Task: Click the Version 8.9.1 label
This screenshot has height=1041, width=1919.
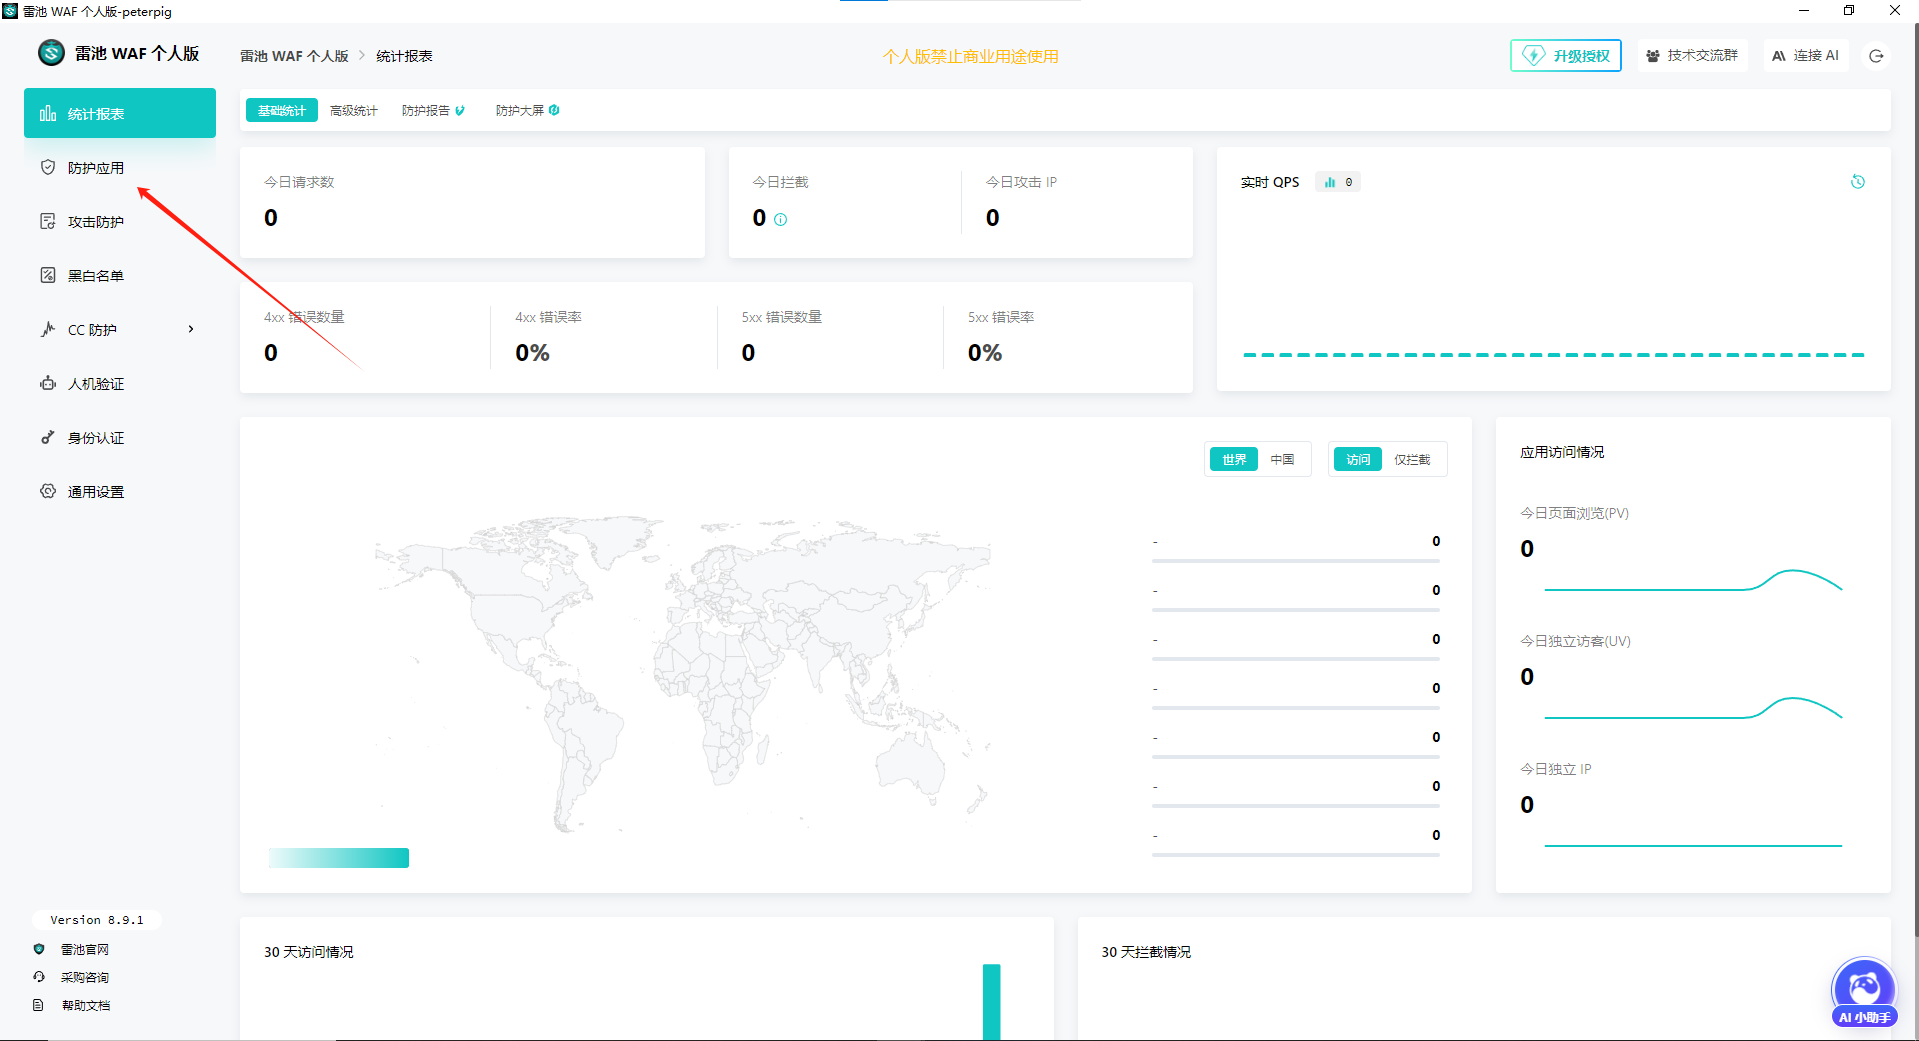Action: [x=97, y=920]
